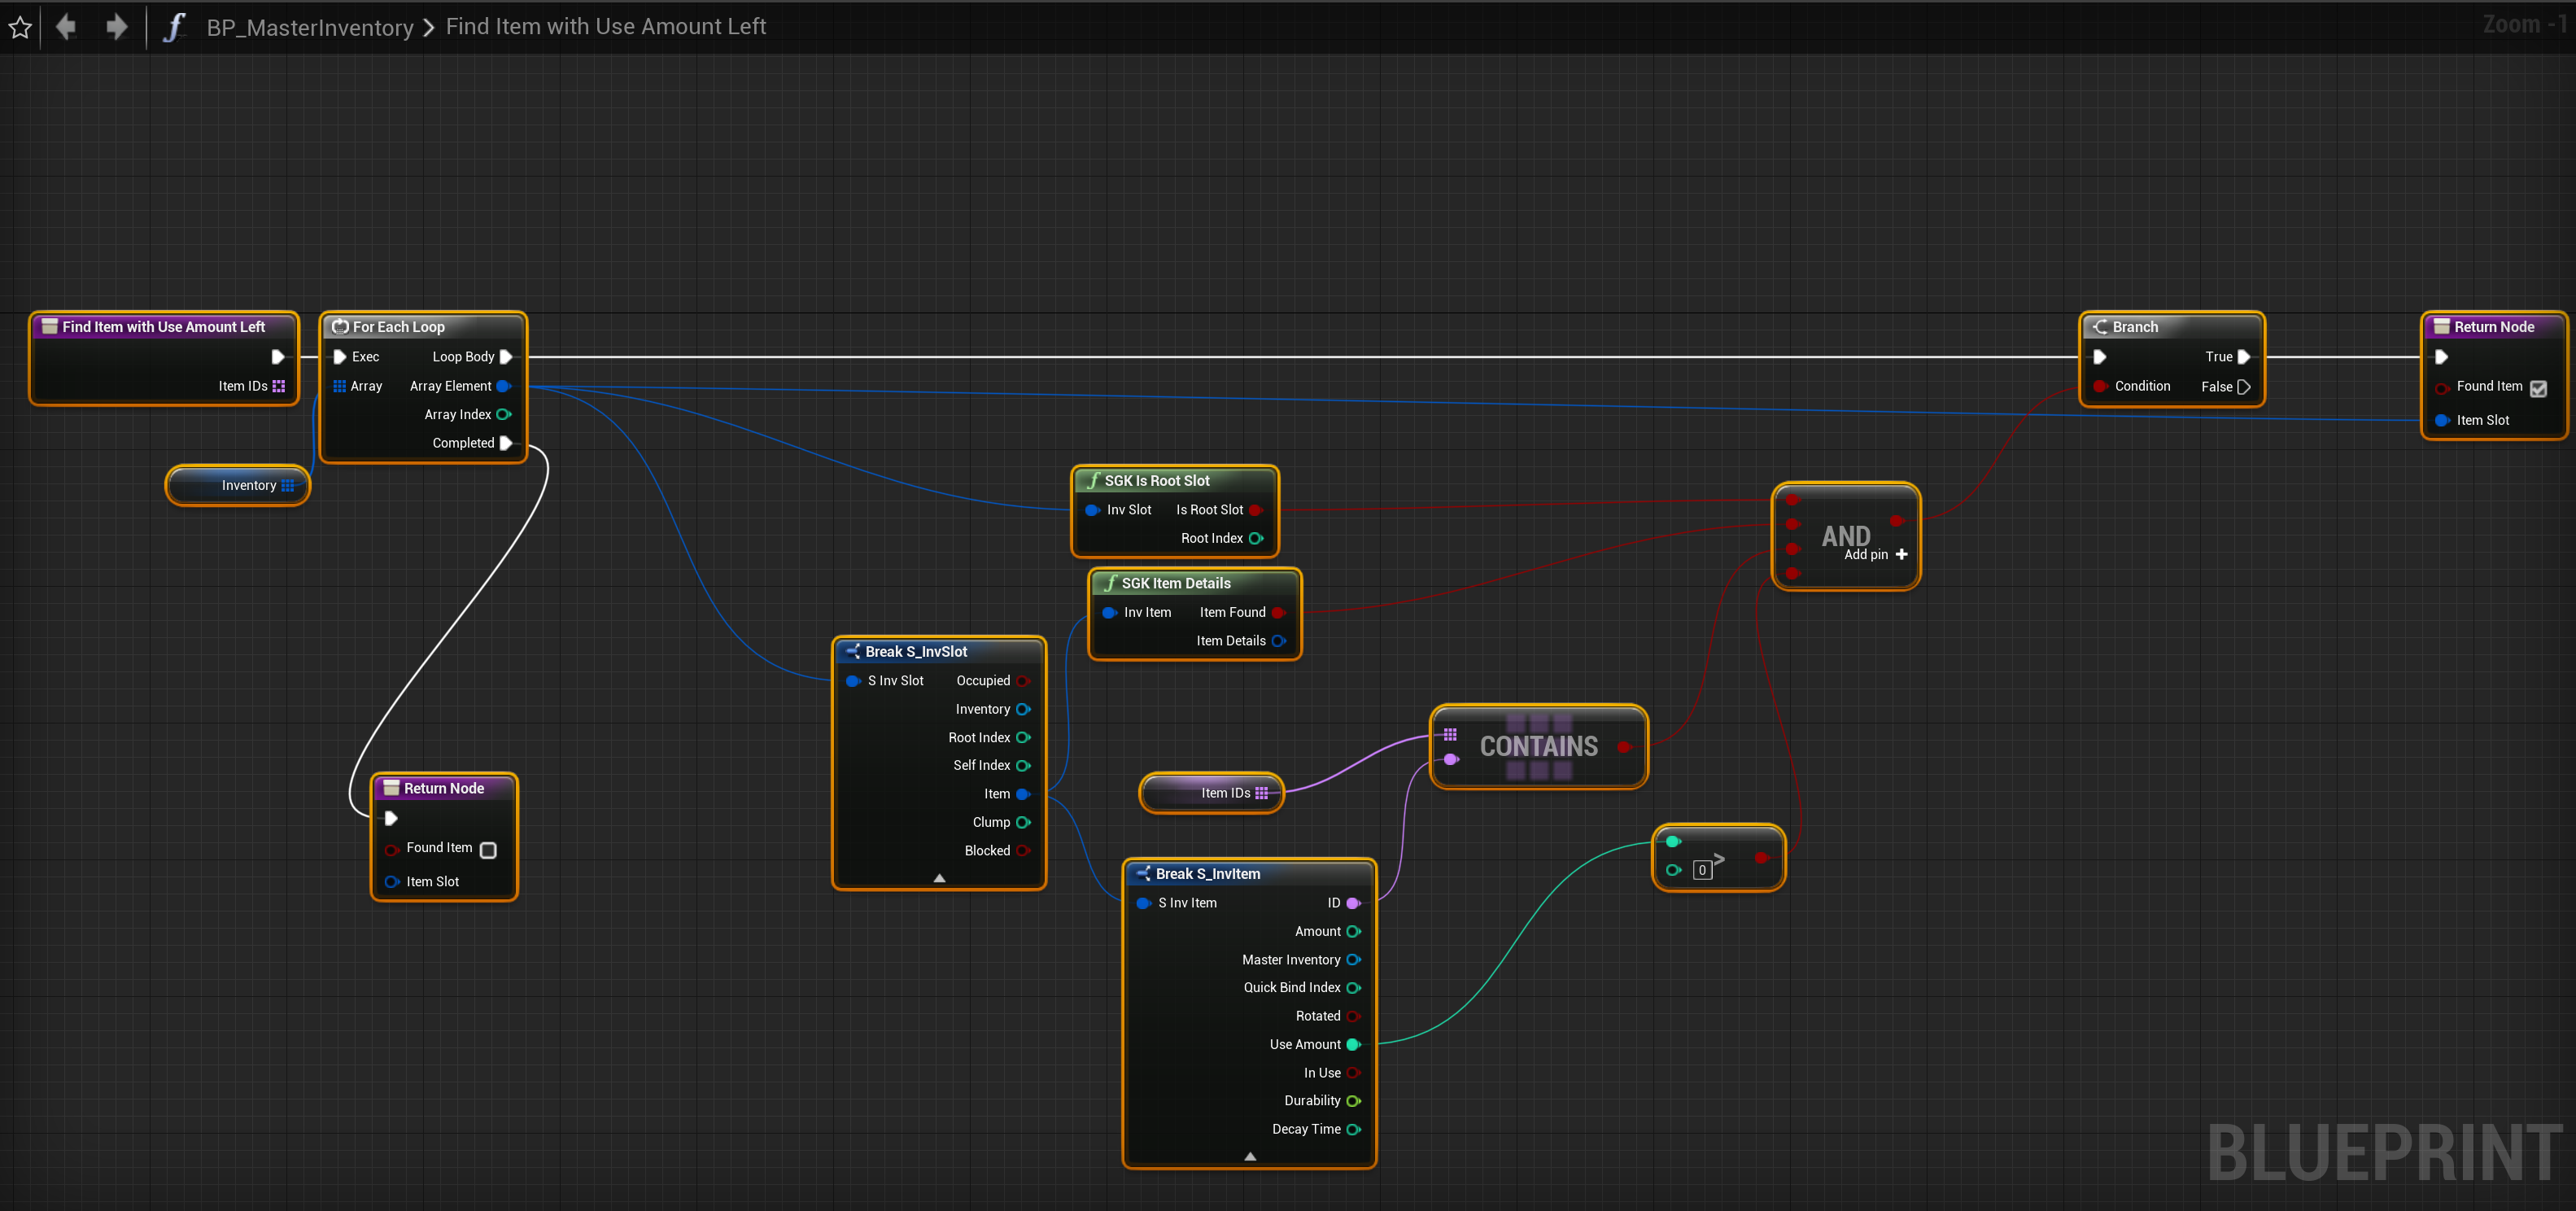Select the Inventory variable node
The height and width of the screenshot is (1211, 2576).
tap(238, 486)
